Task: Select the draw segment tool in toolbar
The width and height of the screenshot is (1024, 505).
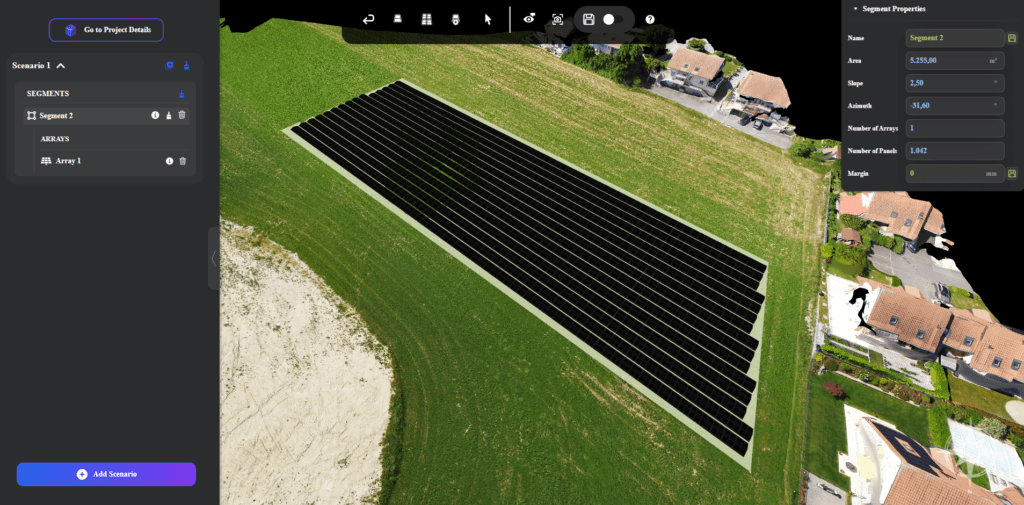Action: click(397, 20)
